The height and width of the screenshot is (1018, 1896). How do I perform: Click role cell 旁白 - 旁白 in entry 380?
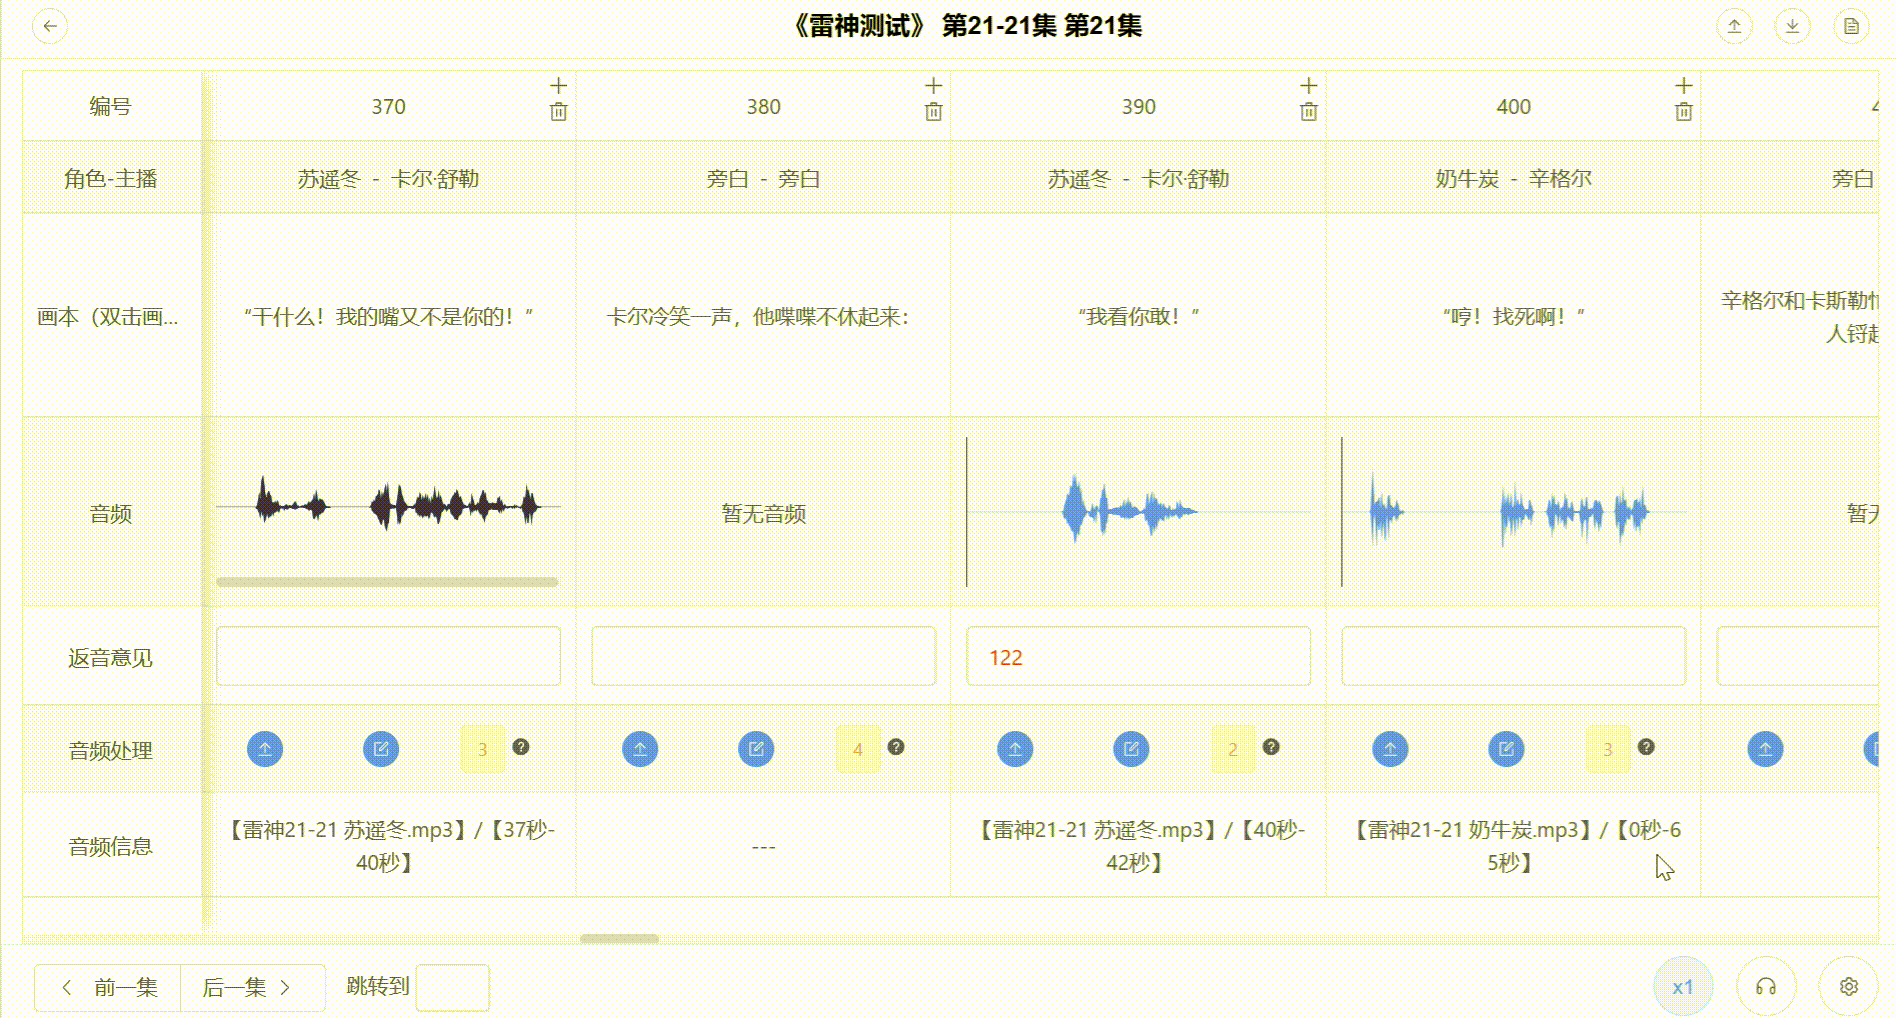763,179
